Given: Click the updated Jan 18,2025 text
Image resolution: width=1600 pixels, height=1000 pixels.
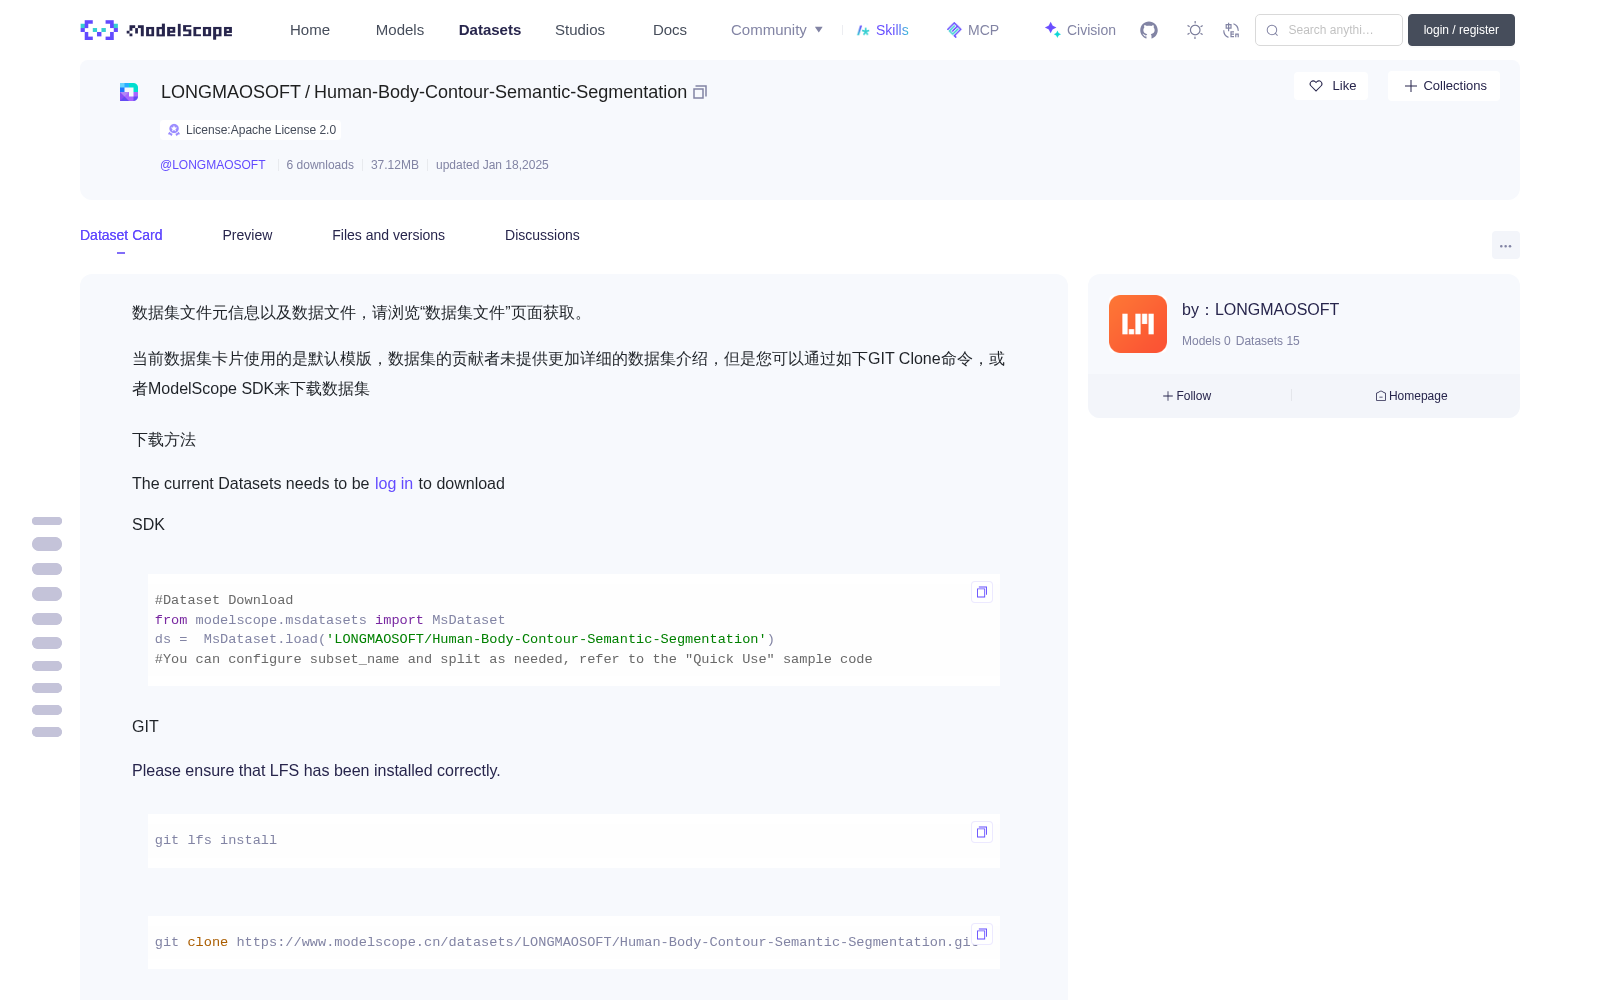Looking at the screenshot, I should (492, 165).
